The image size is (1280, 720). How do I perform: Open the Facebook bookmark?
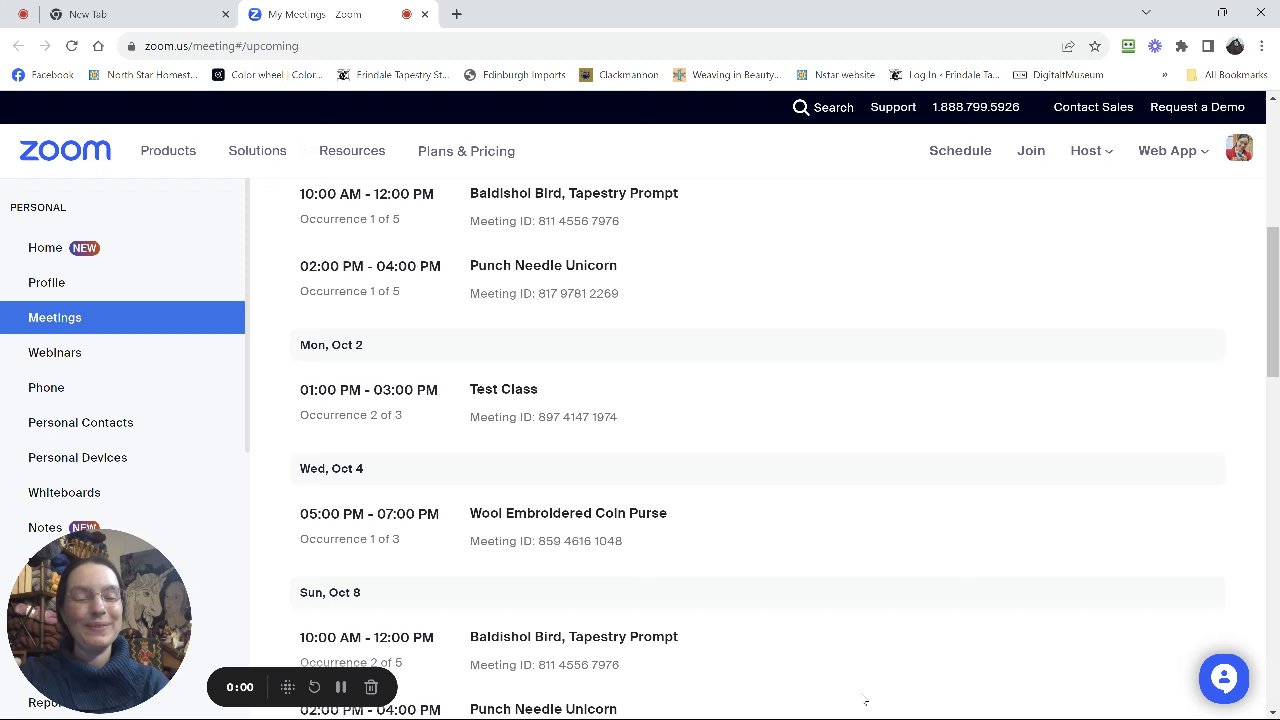coord(43,75)
